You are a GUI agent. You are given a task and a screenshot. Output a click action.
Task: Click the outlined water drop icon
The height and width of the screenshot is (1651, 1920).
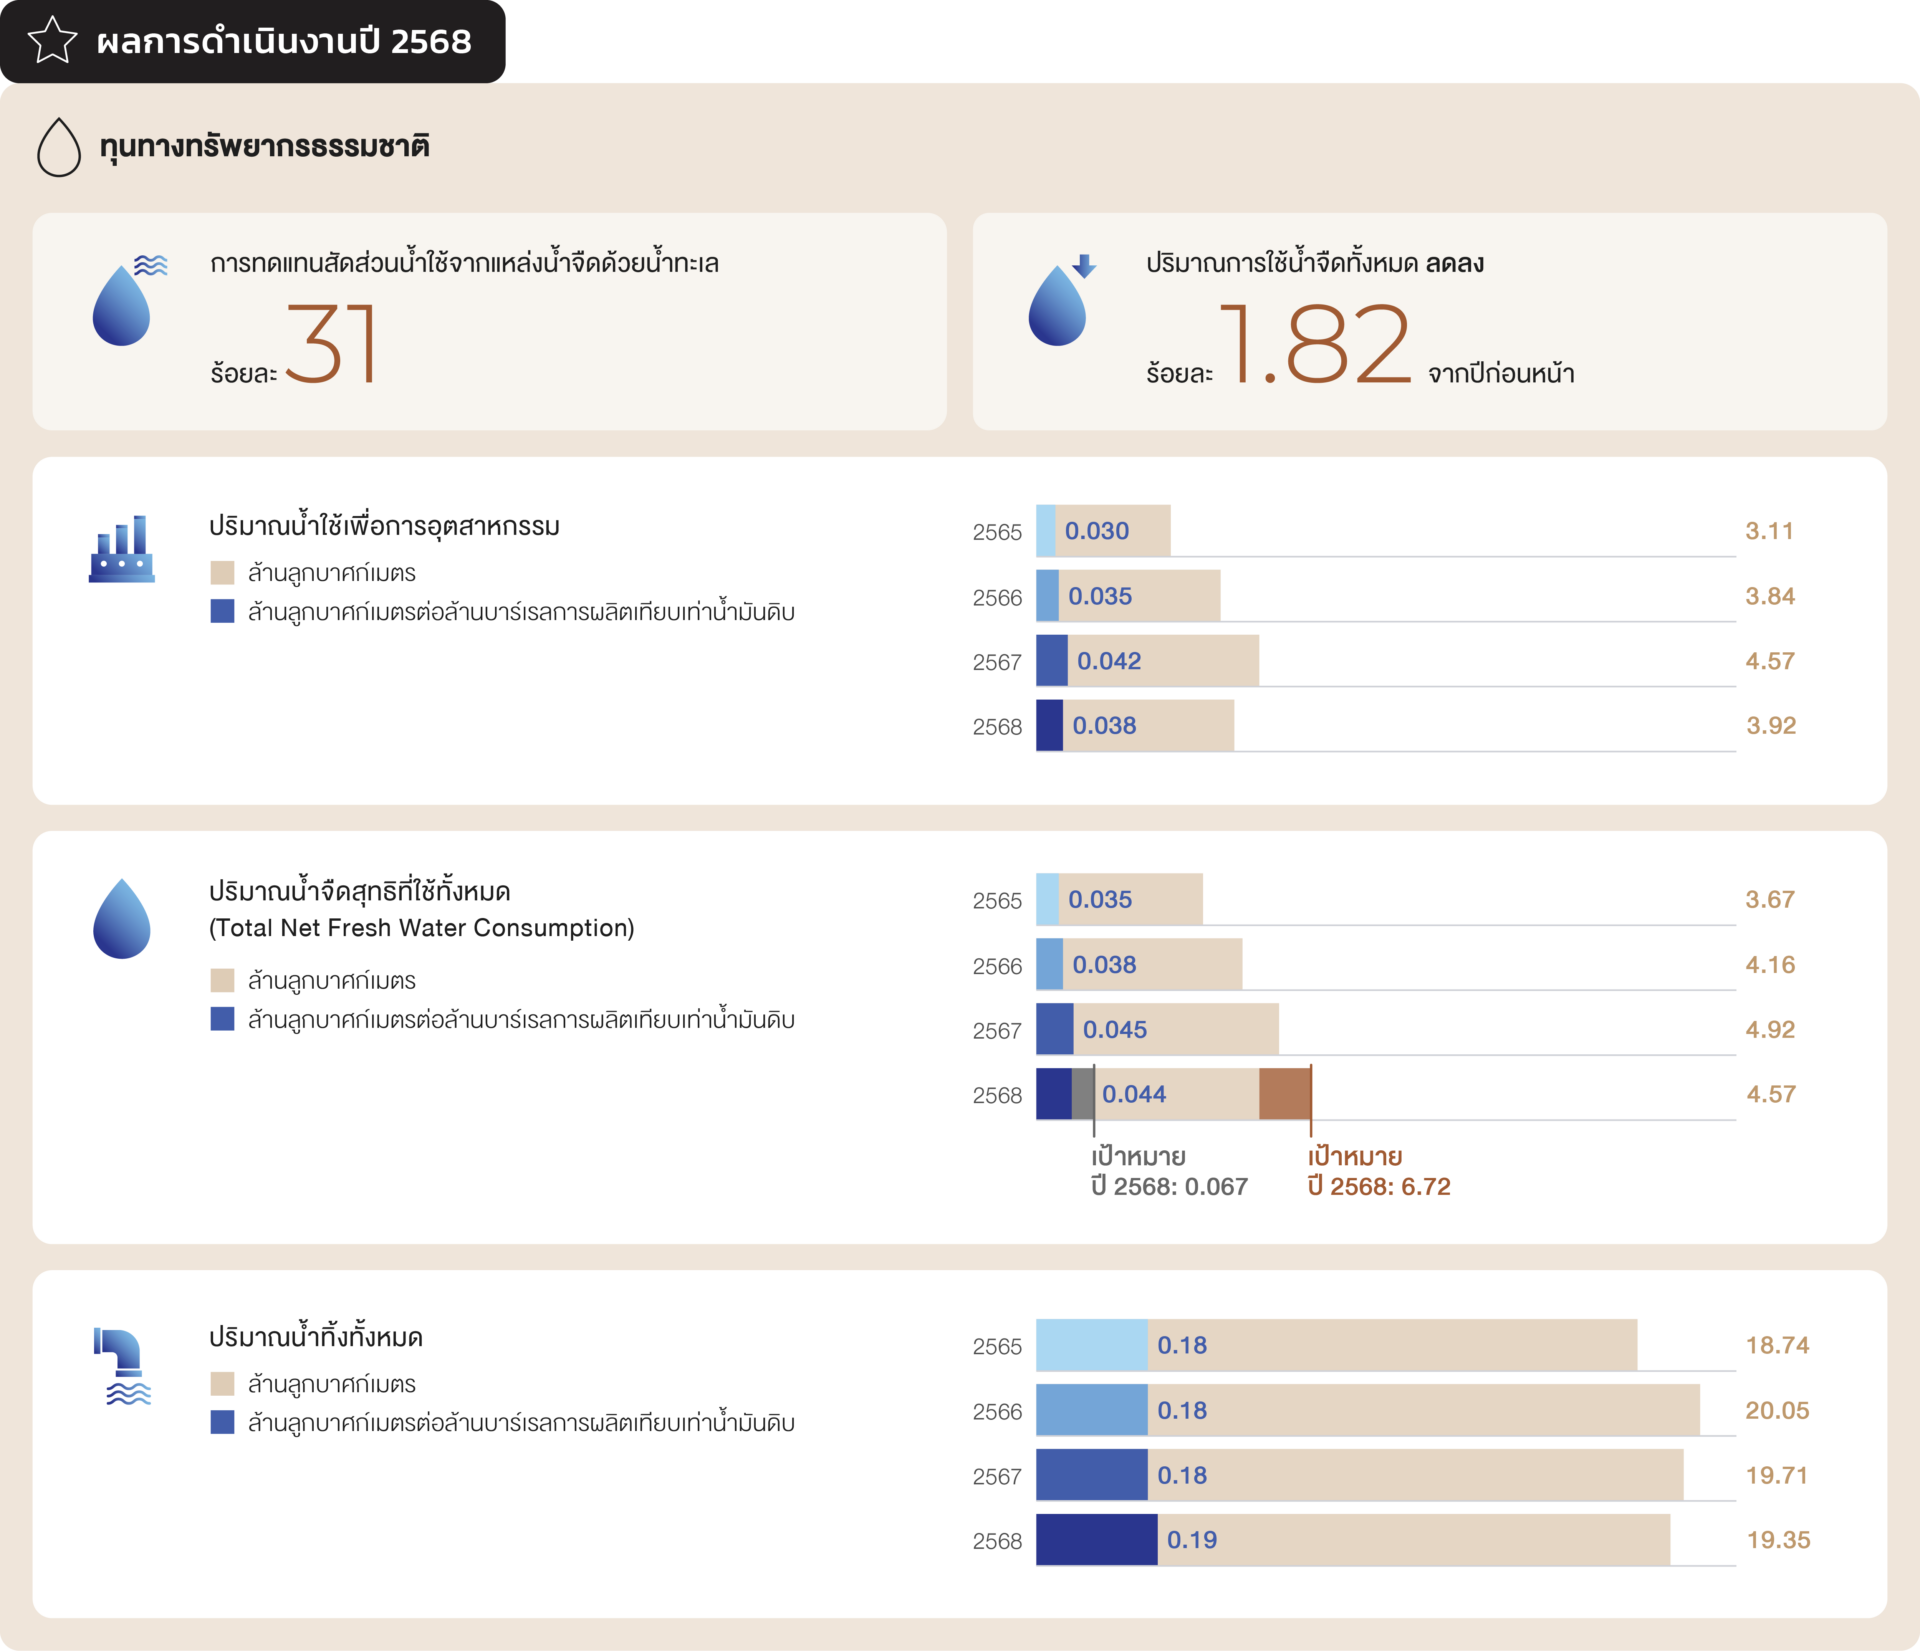click(x=59, y=148)
